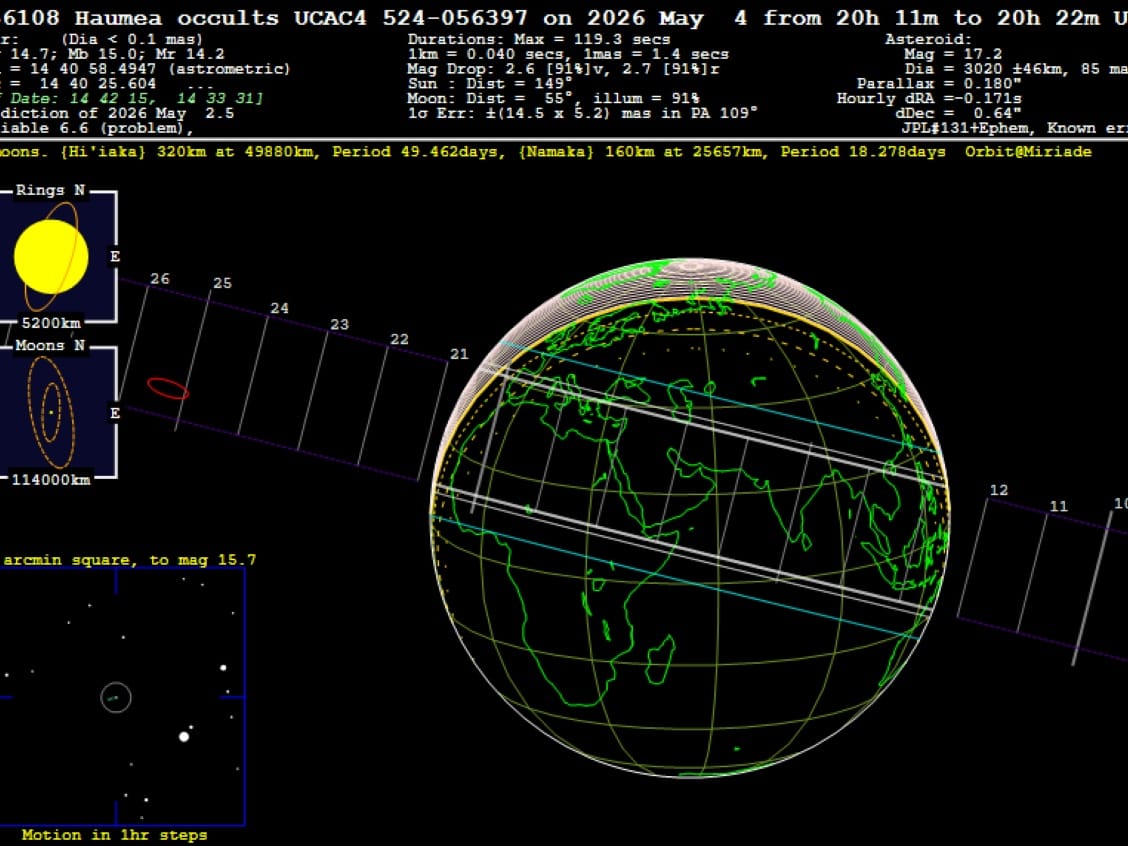
Task: Click time marker 24 on the path
Action: click(279, 309)
